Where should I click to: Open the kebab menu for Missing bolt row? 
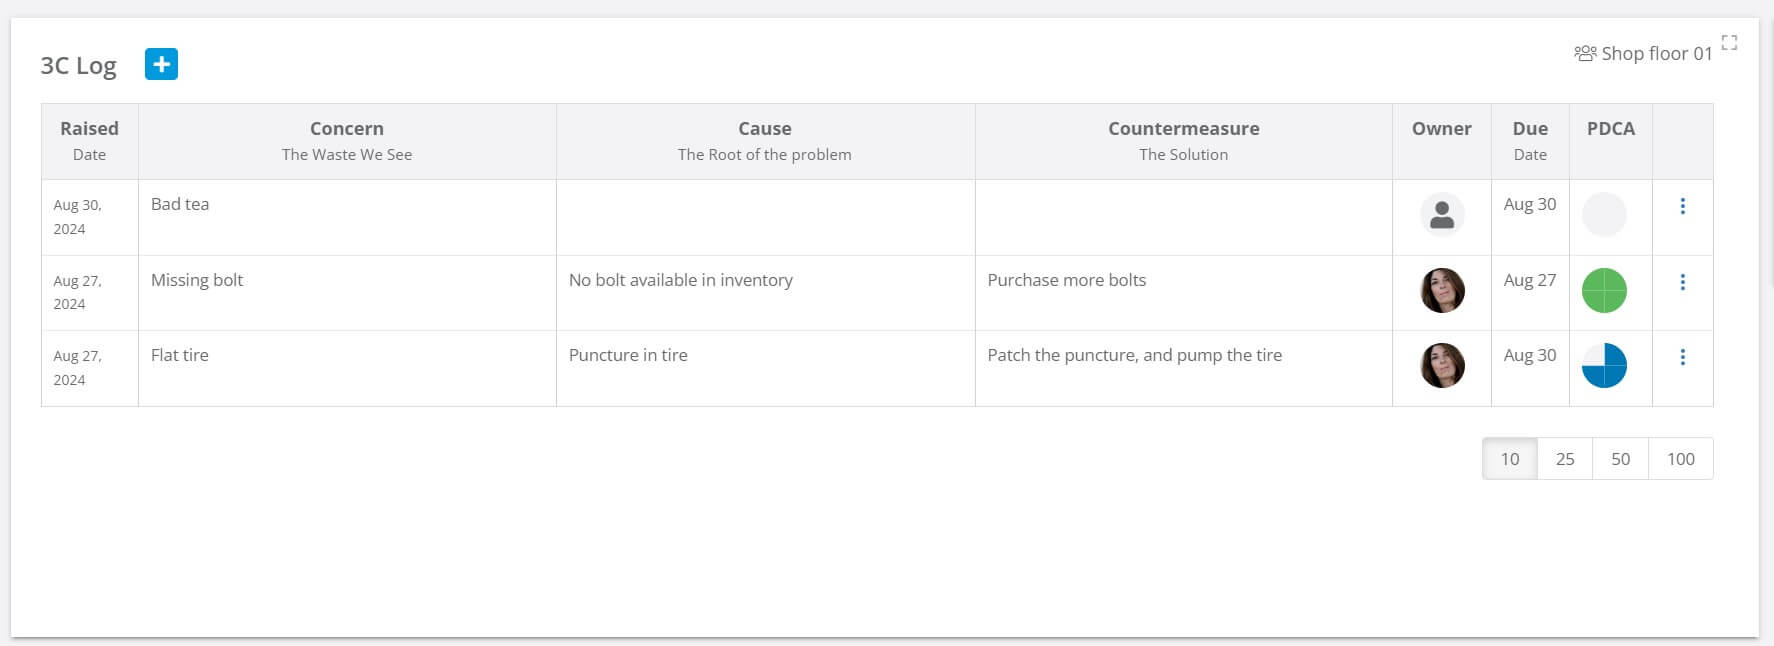(x=1683, y=282)
